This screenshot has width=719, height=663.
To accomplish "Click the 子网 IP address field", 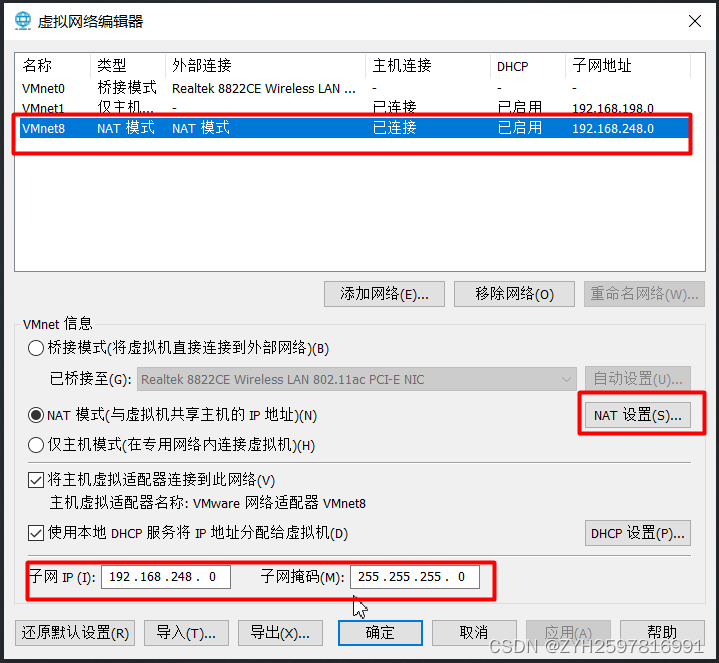I will pos(166,577).
